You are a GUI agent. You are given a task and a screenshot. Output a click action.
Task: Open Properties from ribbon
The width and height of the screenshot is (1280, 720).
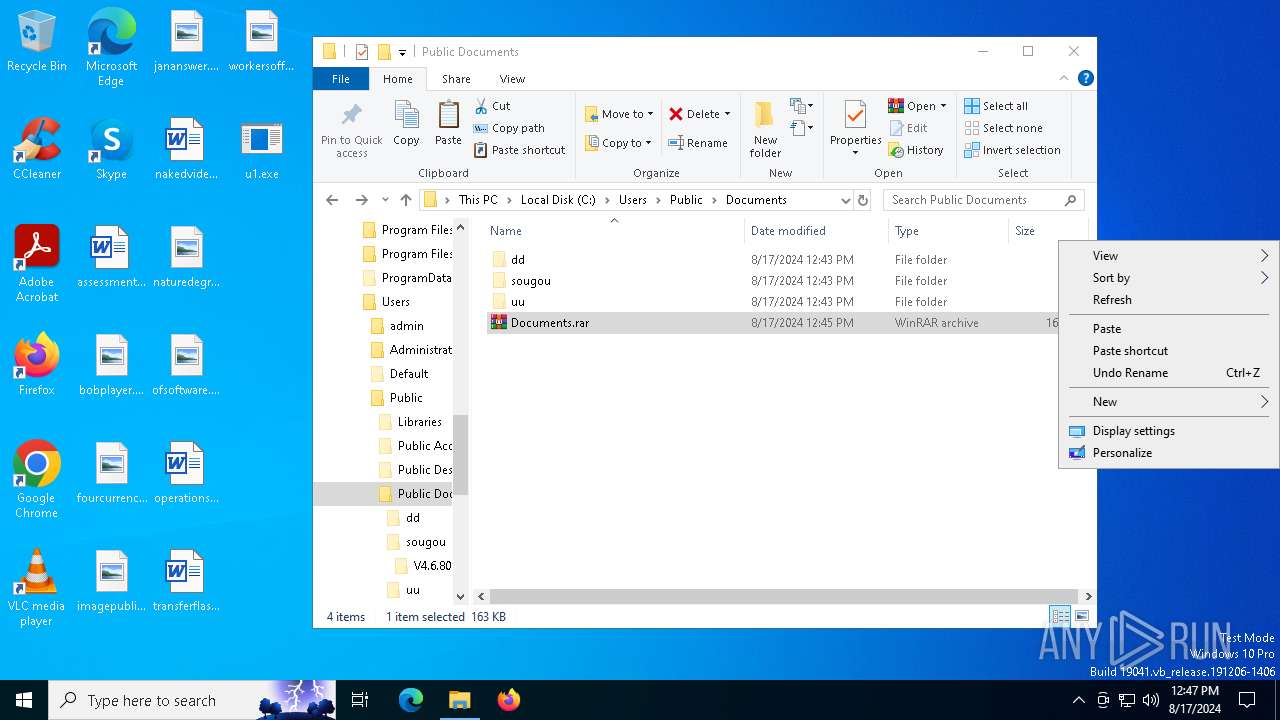point(855,128)
